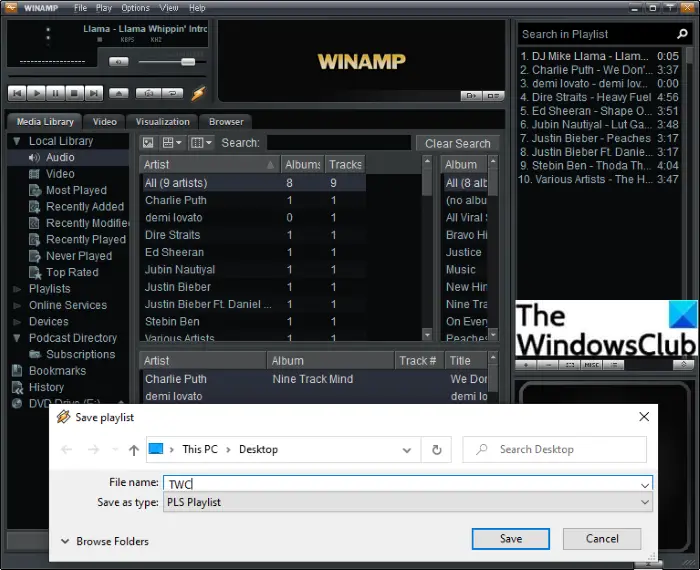Viewport: 700px width, 570px height.
Task: Expand the Online Services tree node
Action: point(17,305)
